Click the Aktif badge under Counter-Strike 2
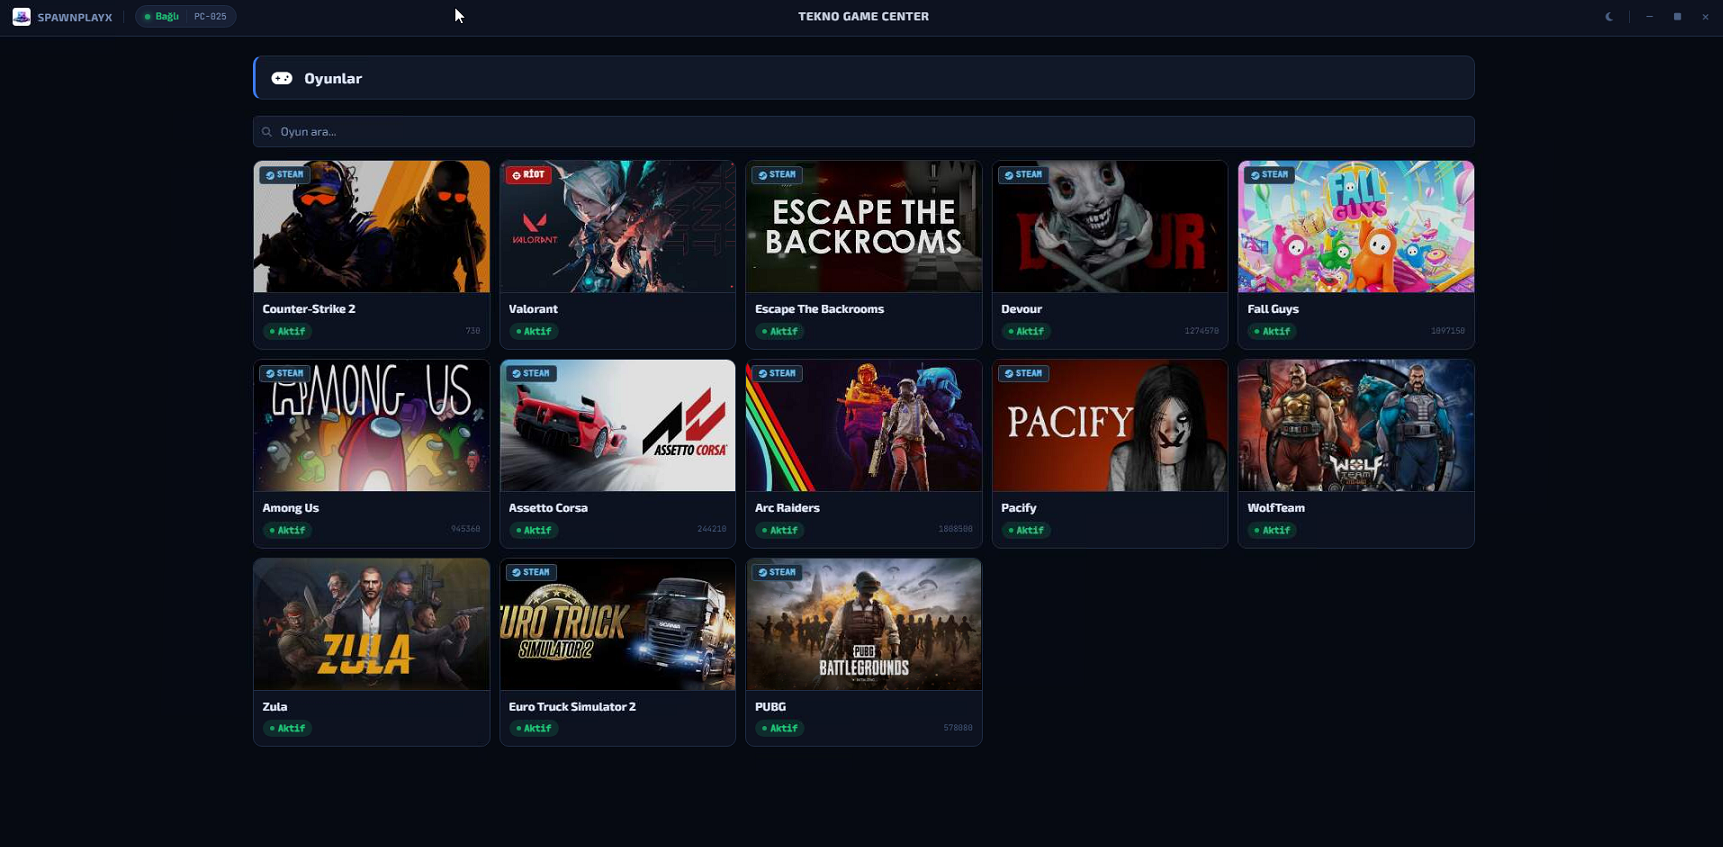The image size is (1723, 847). pos(287,331)
